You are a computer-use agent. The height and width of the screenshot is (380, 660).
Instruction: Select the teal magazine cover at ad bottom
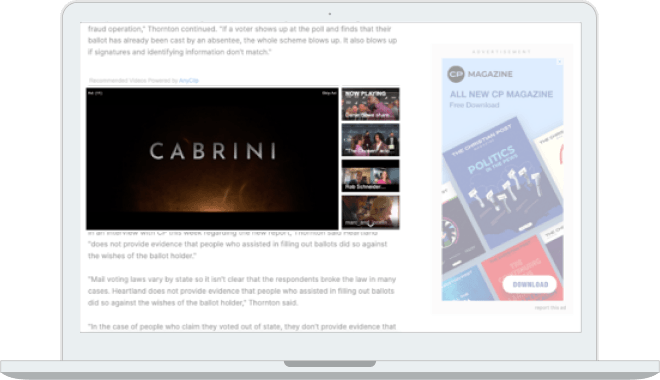[x=465, y=284]
